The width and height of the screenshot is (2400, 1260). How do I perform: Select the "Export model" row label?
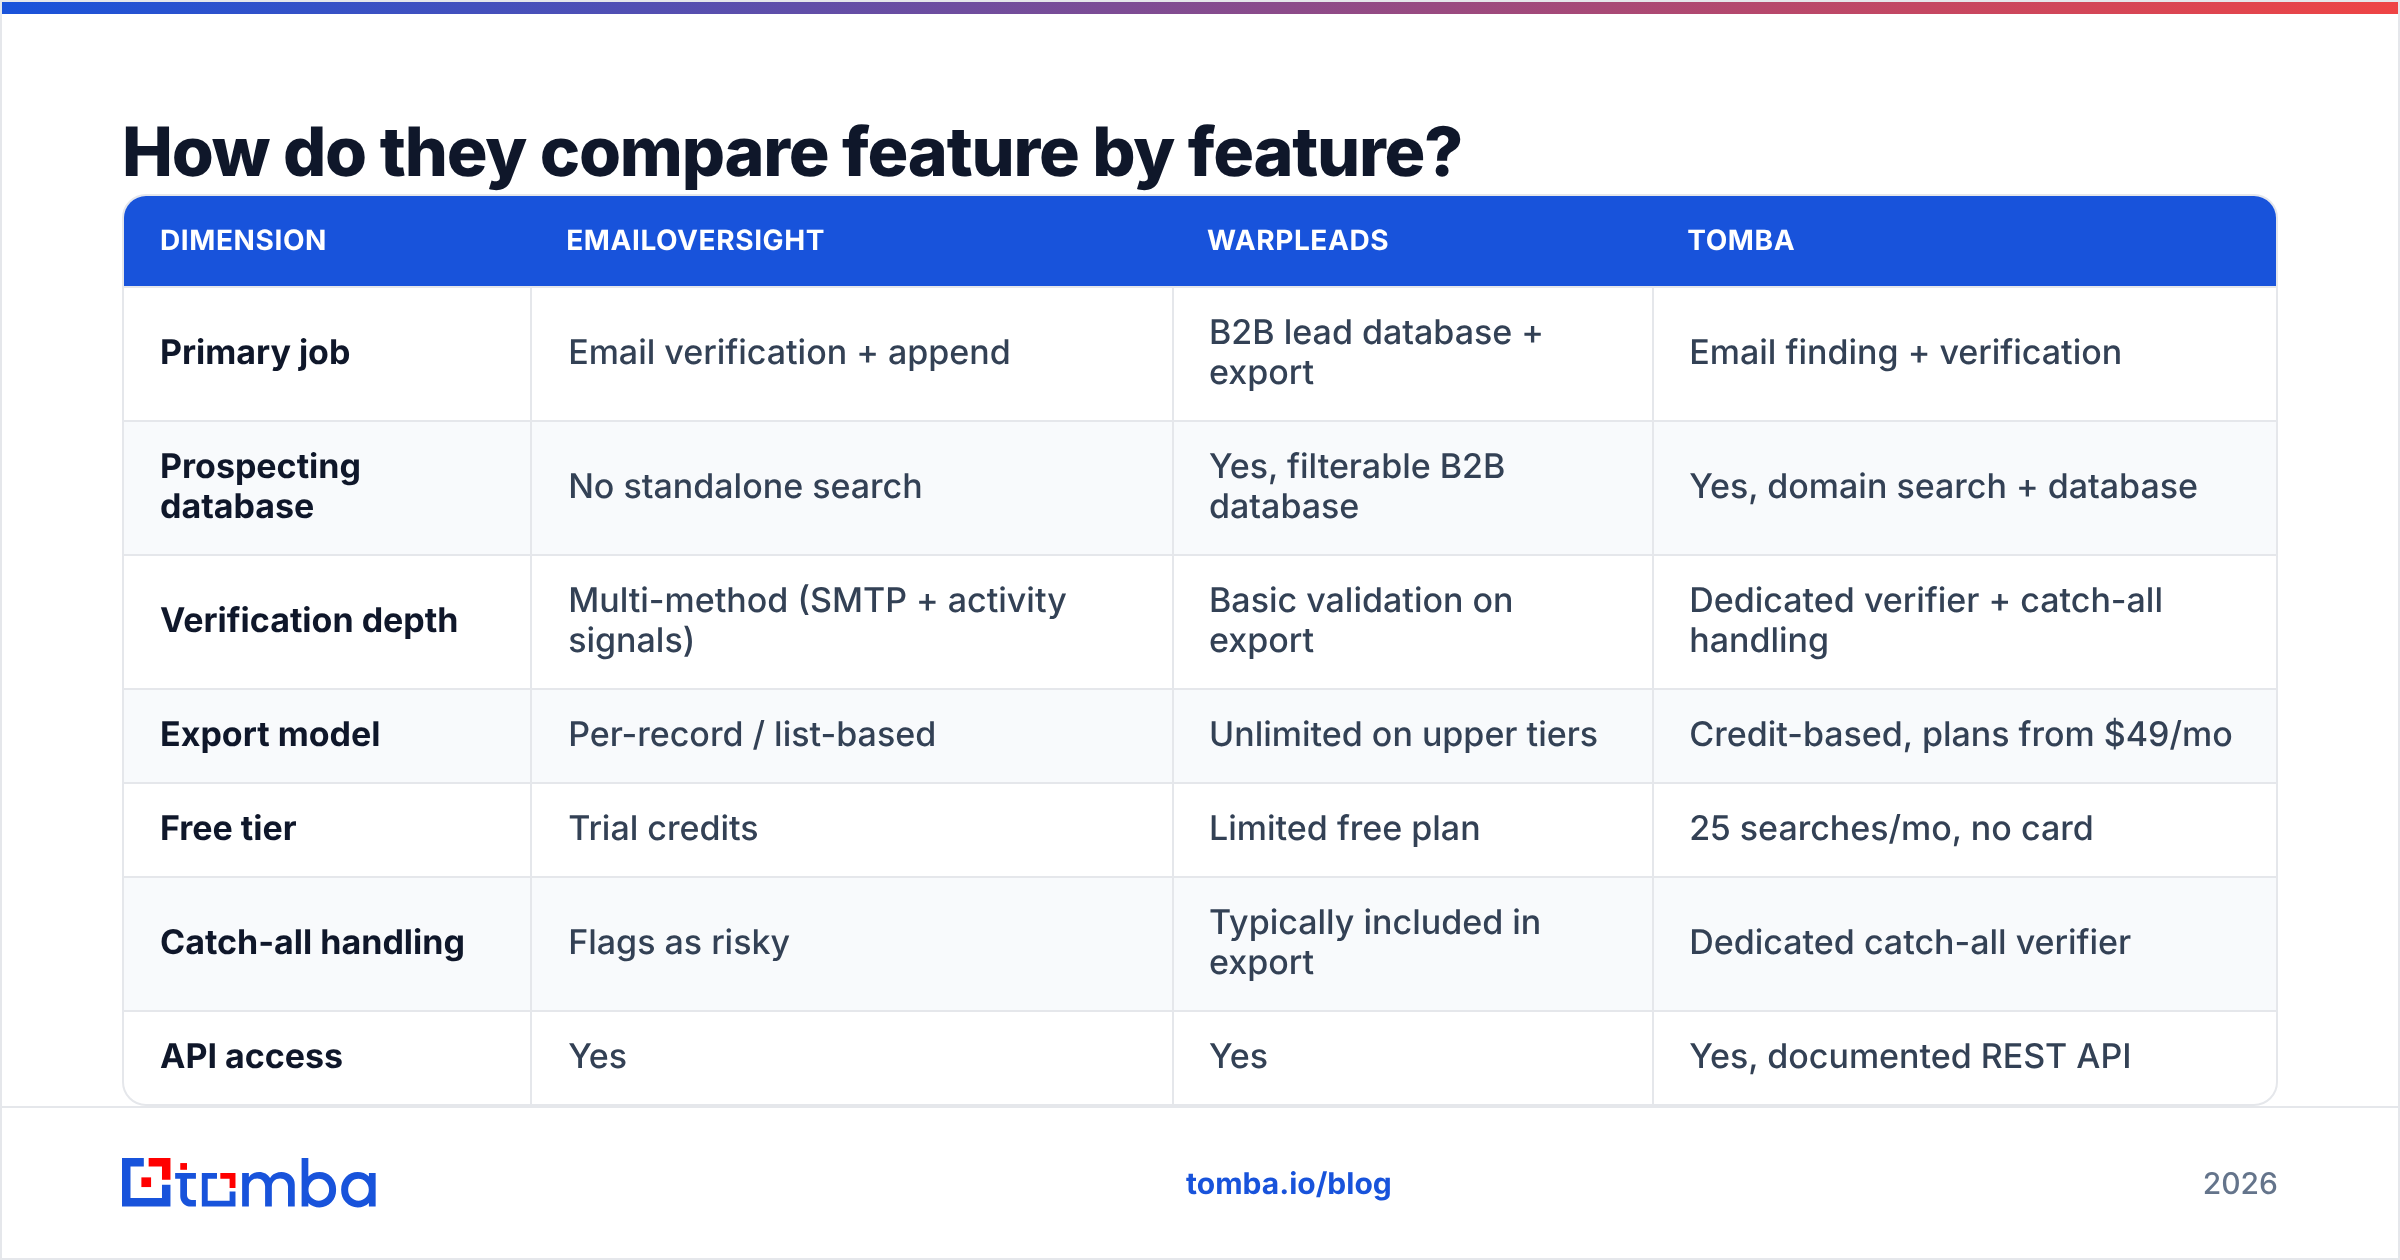pyautogui.click(x=270, y=735)
